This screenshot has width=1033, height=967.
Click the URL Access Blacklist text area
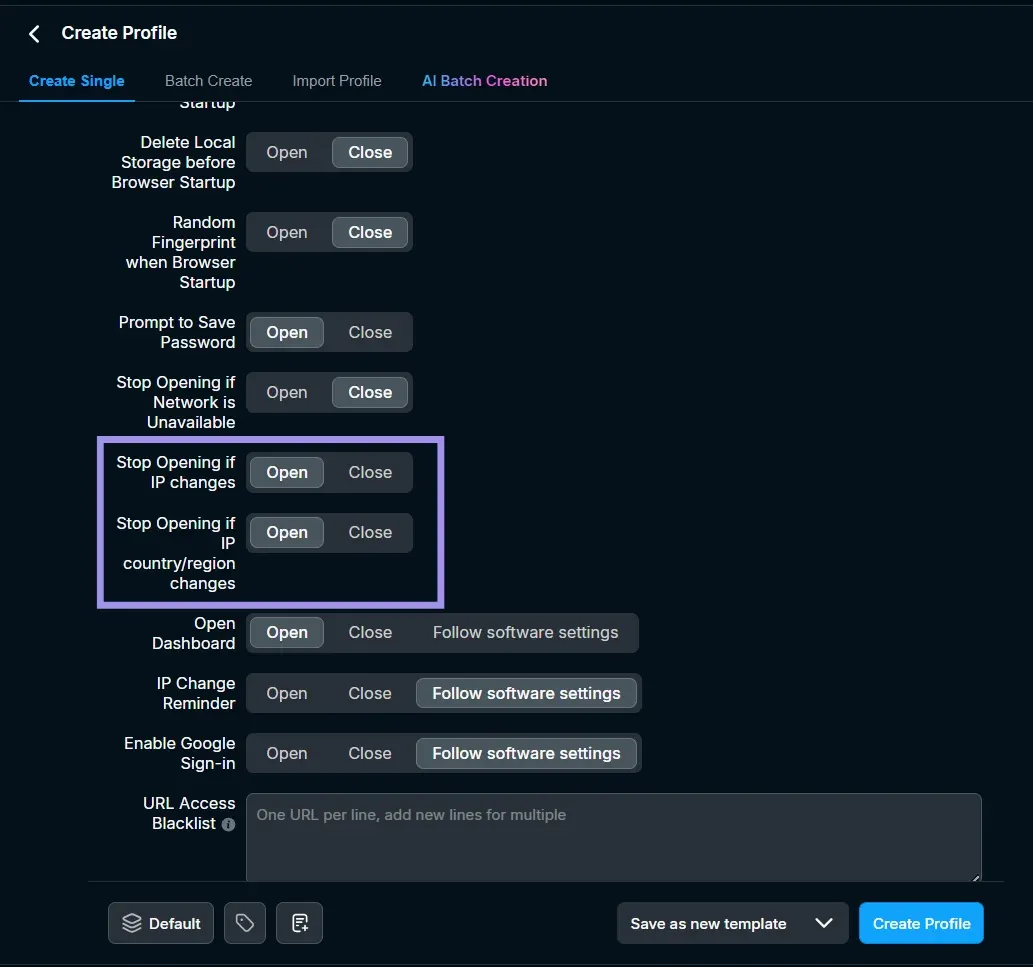pyautogui.click(x=613, y=837)
